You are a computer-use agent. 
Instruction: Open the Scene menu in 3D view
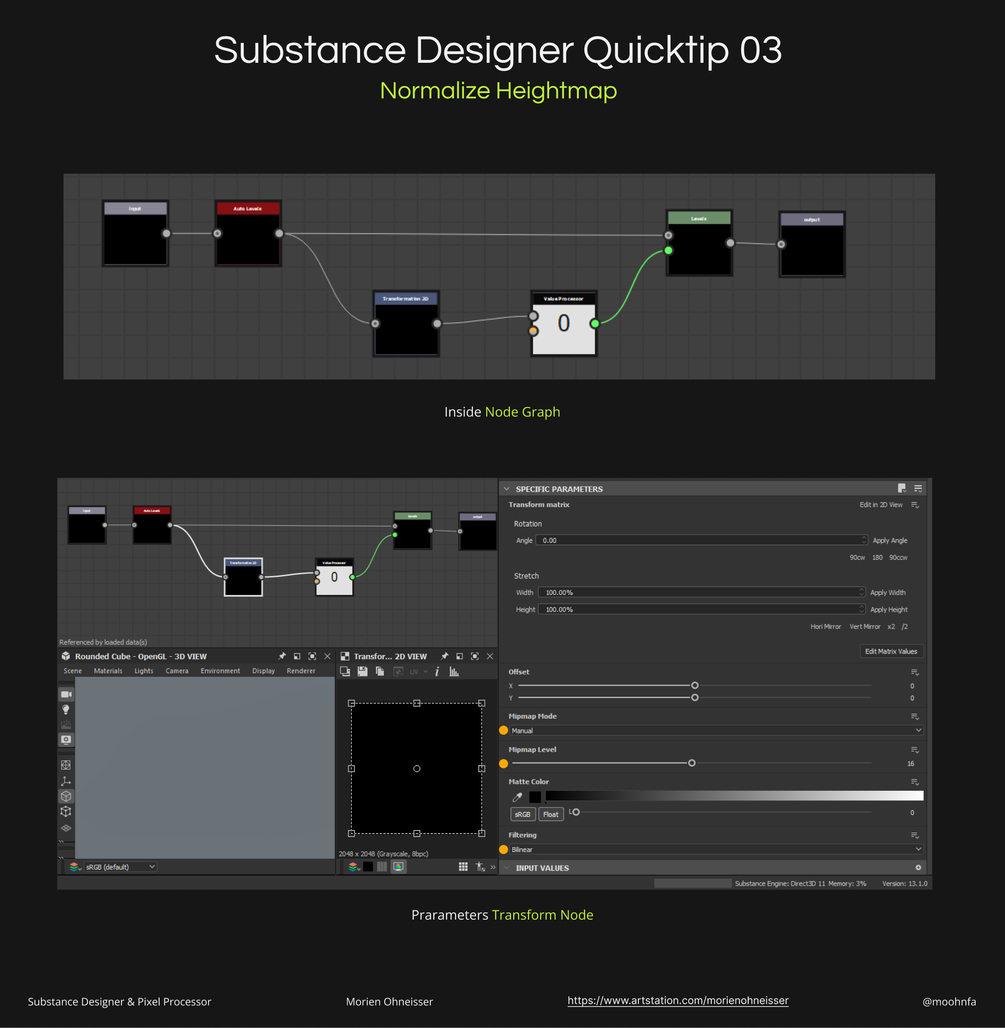click(x=73, y=671)
